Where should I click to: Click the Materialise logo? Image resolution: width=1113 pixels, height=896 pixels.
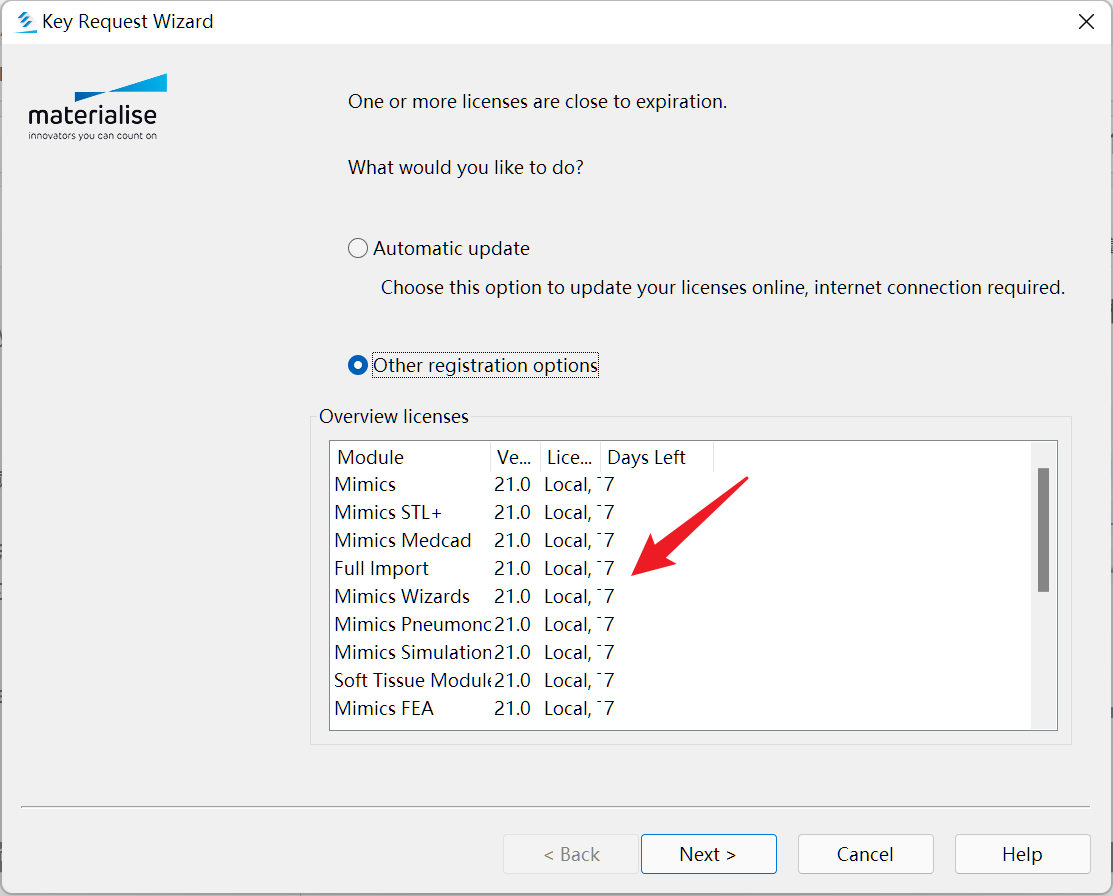(97, 107)
